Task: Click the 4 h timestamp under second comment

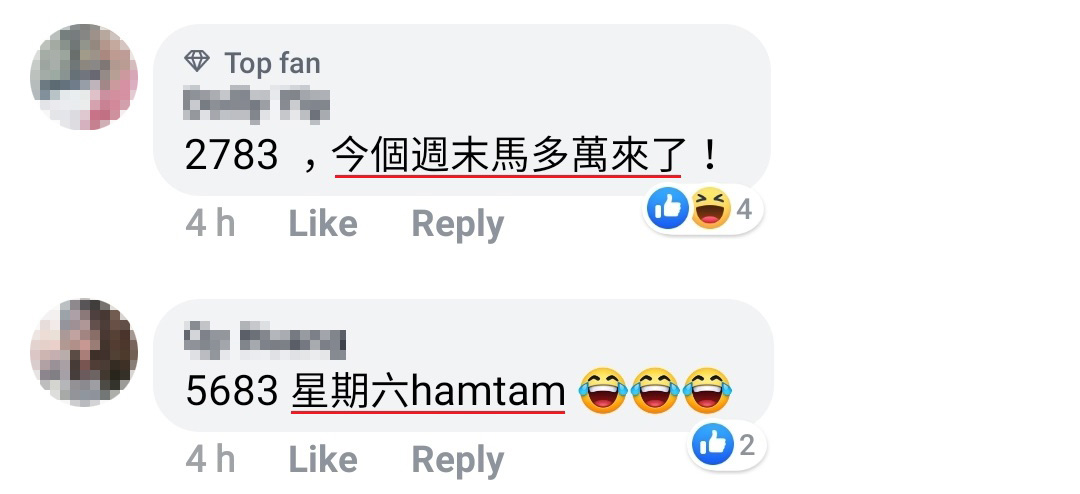Action: point(210,460)
